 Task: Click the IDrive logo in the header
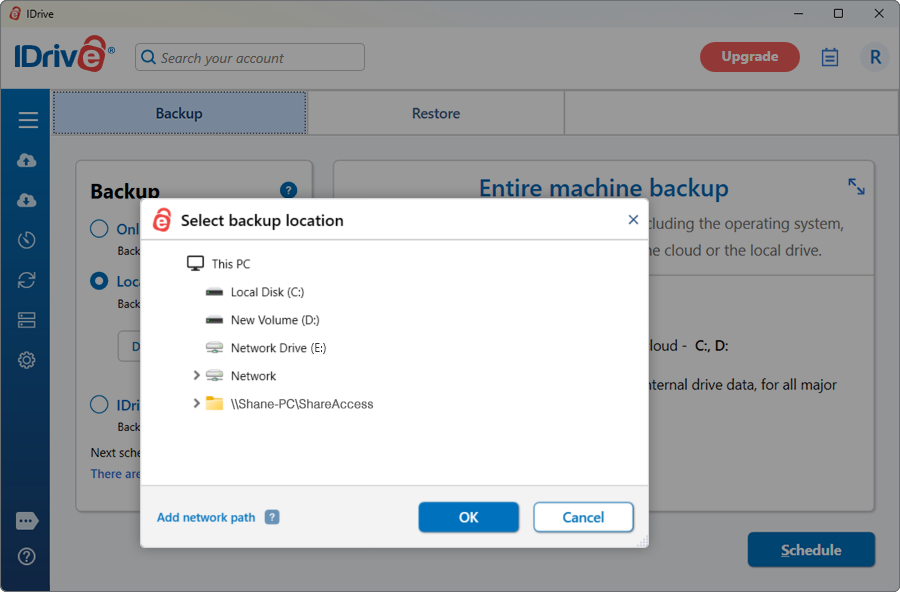coord(64,55)
